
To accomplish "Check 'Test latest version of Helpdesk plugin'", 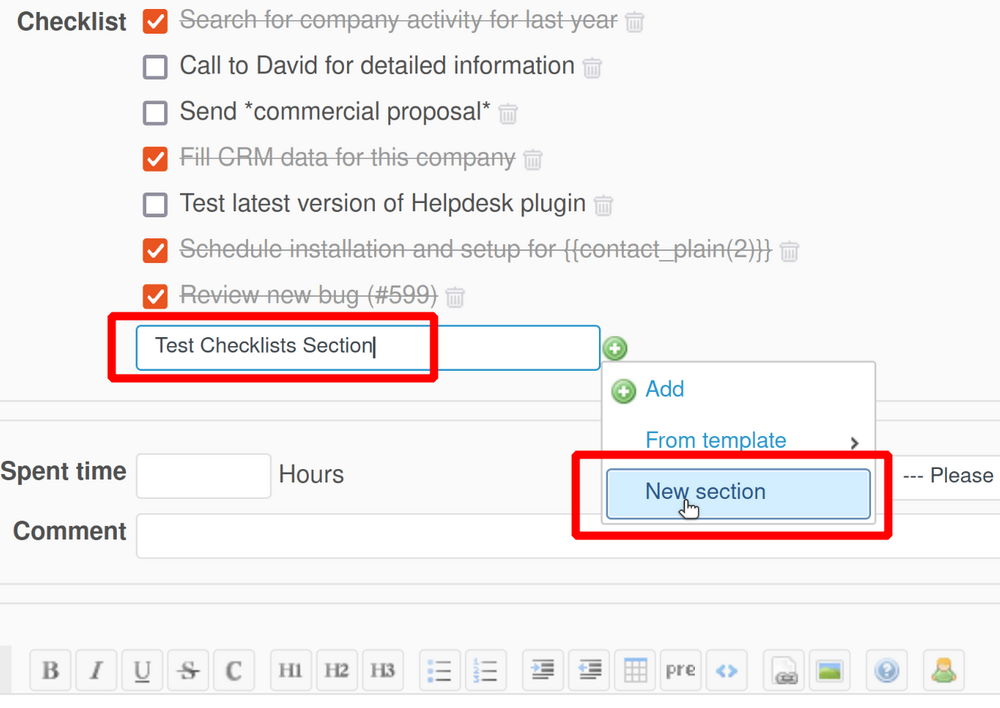I will coord(155,204).
